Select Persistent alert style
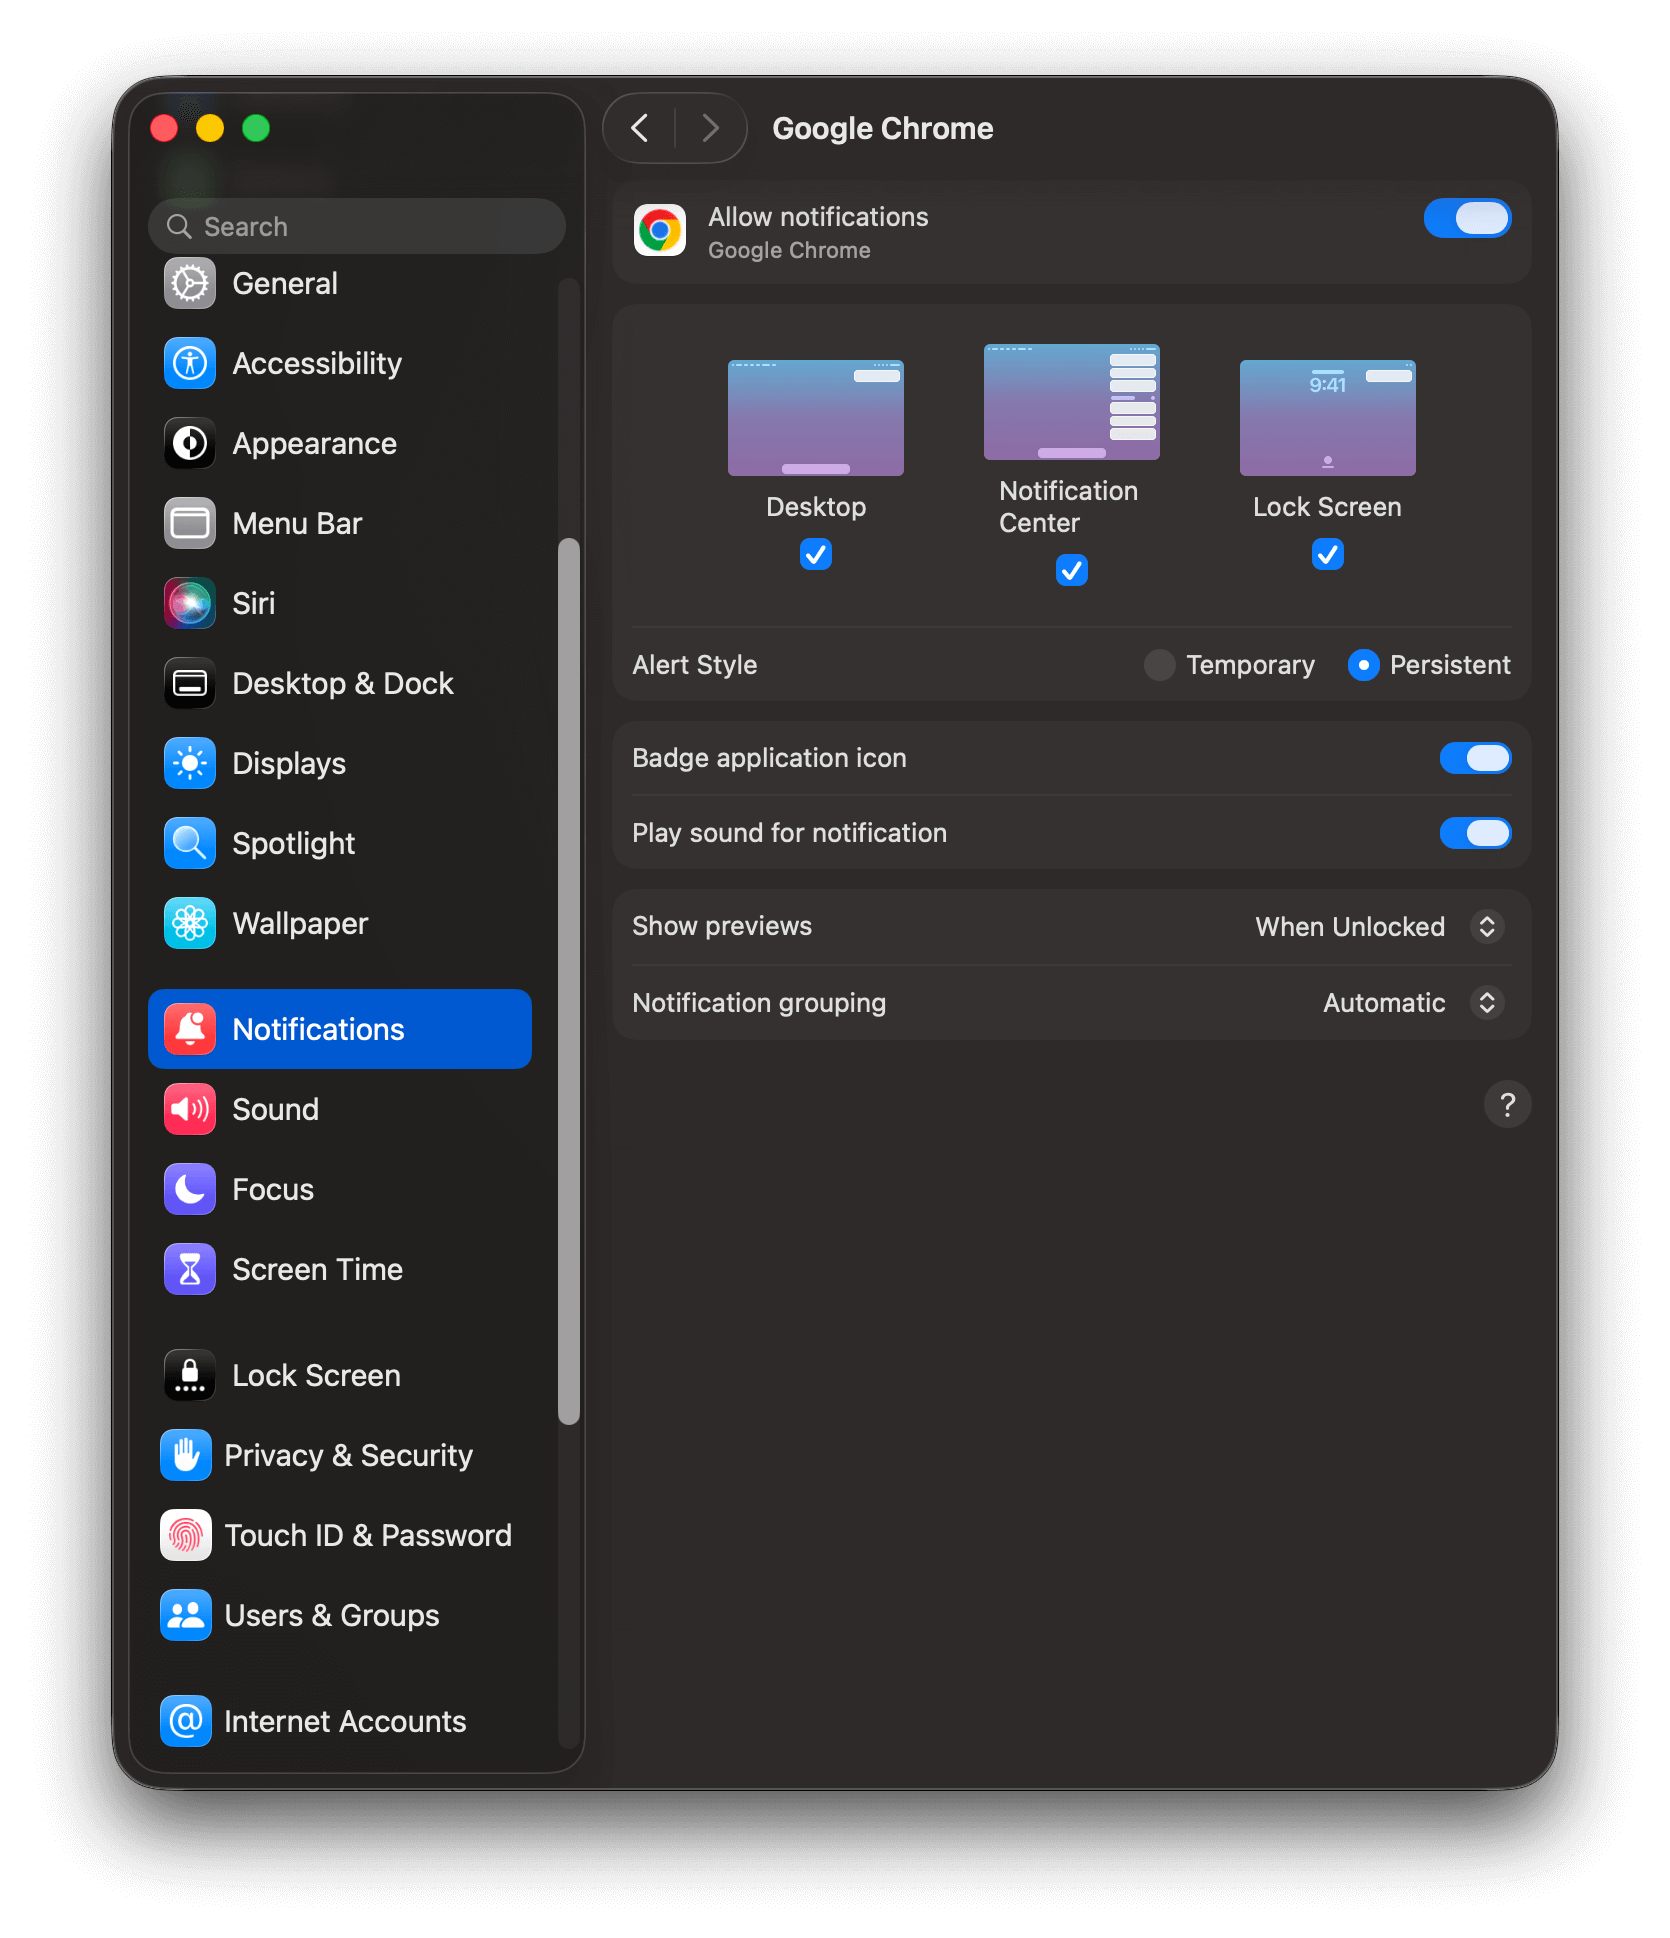This screenshot has width=1670, height=1938. click(1364, 665)
